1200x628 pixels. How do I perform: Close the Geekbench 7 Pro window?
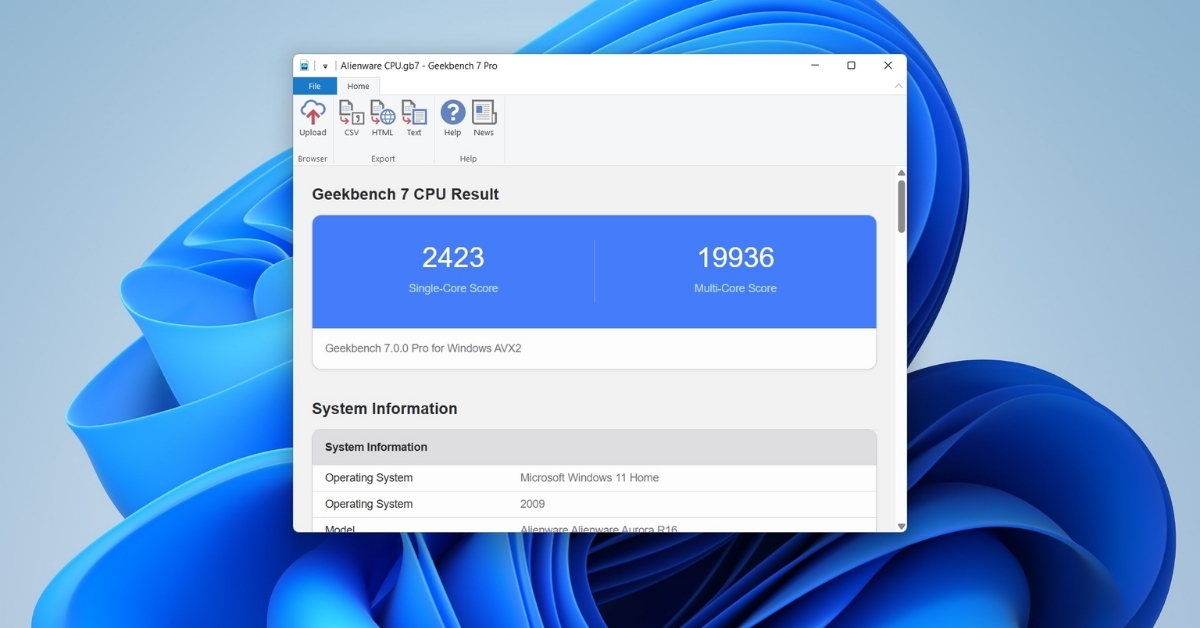click(x=888, y=66)
